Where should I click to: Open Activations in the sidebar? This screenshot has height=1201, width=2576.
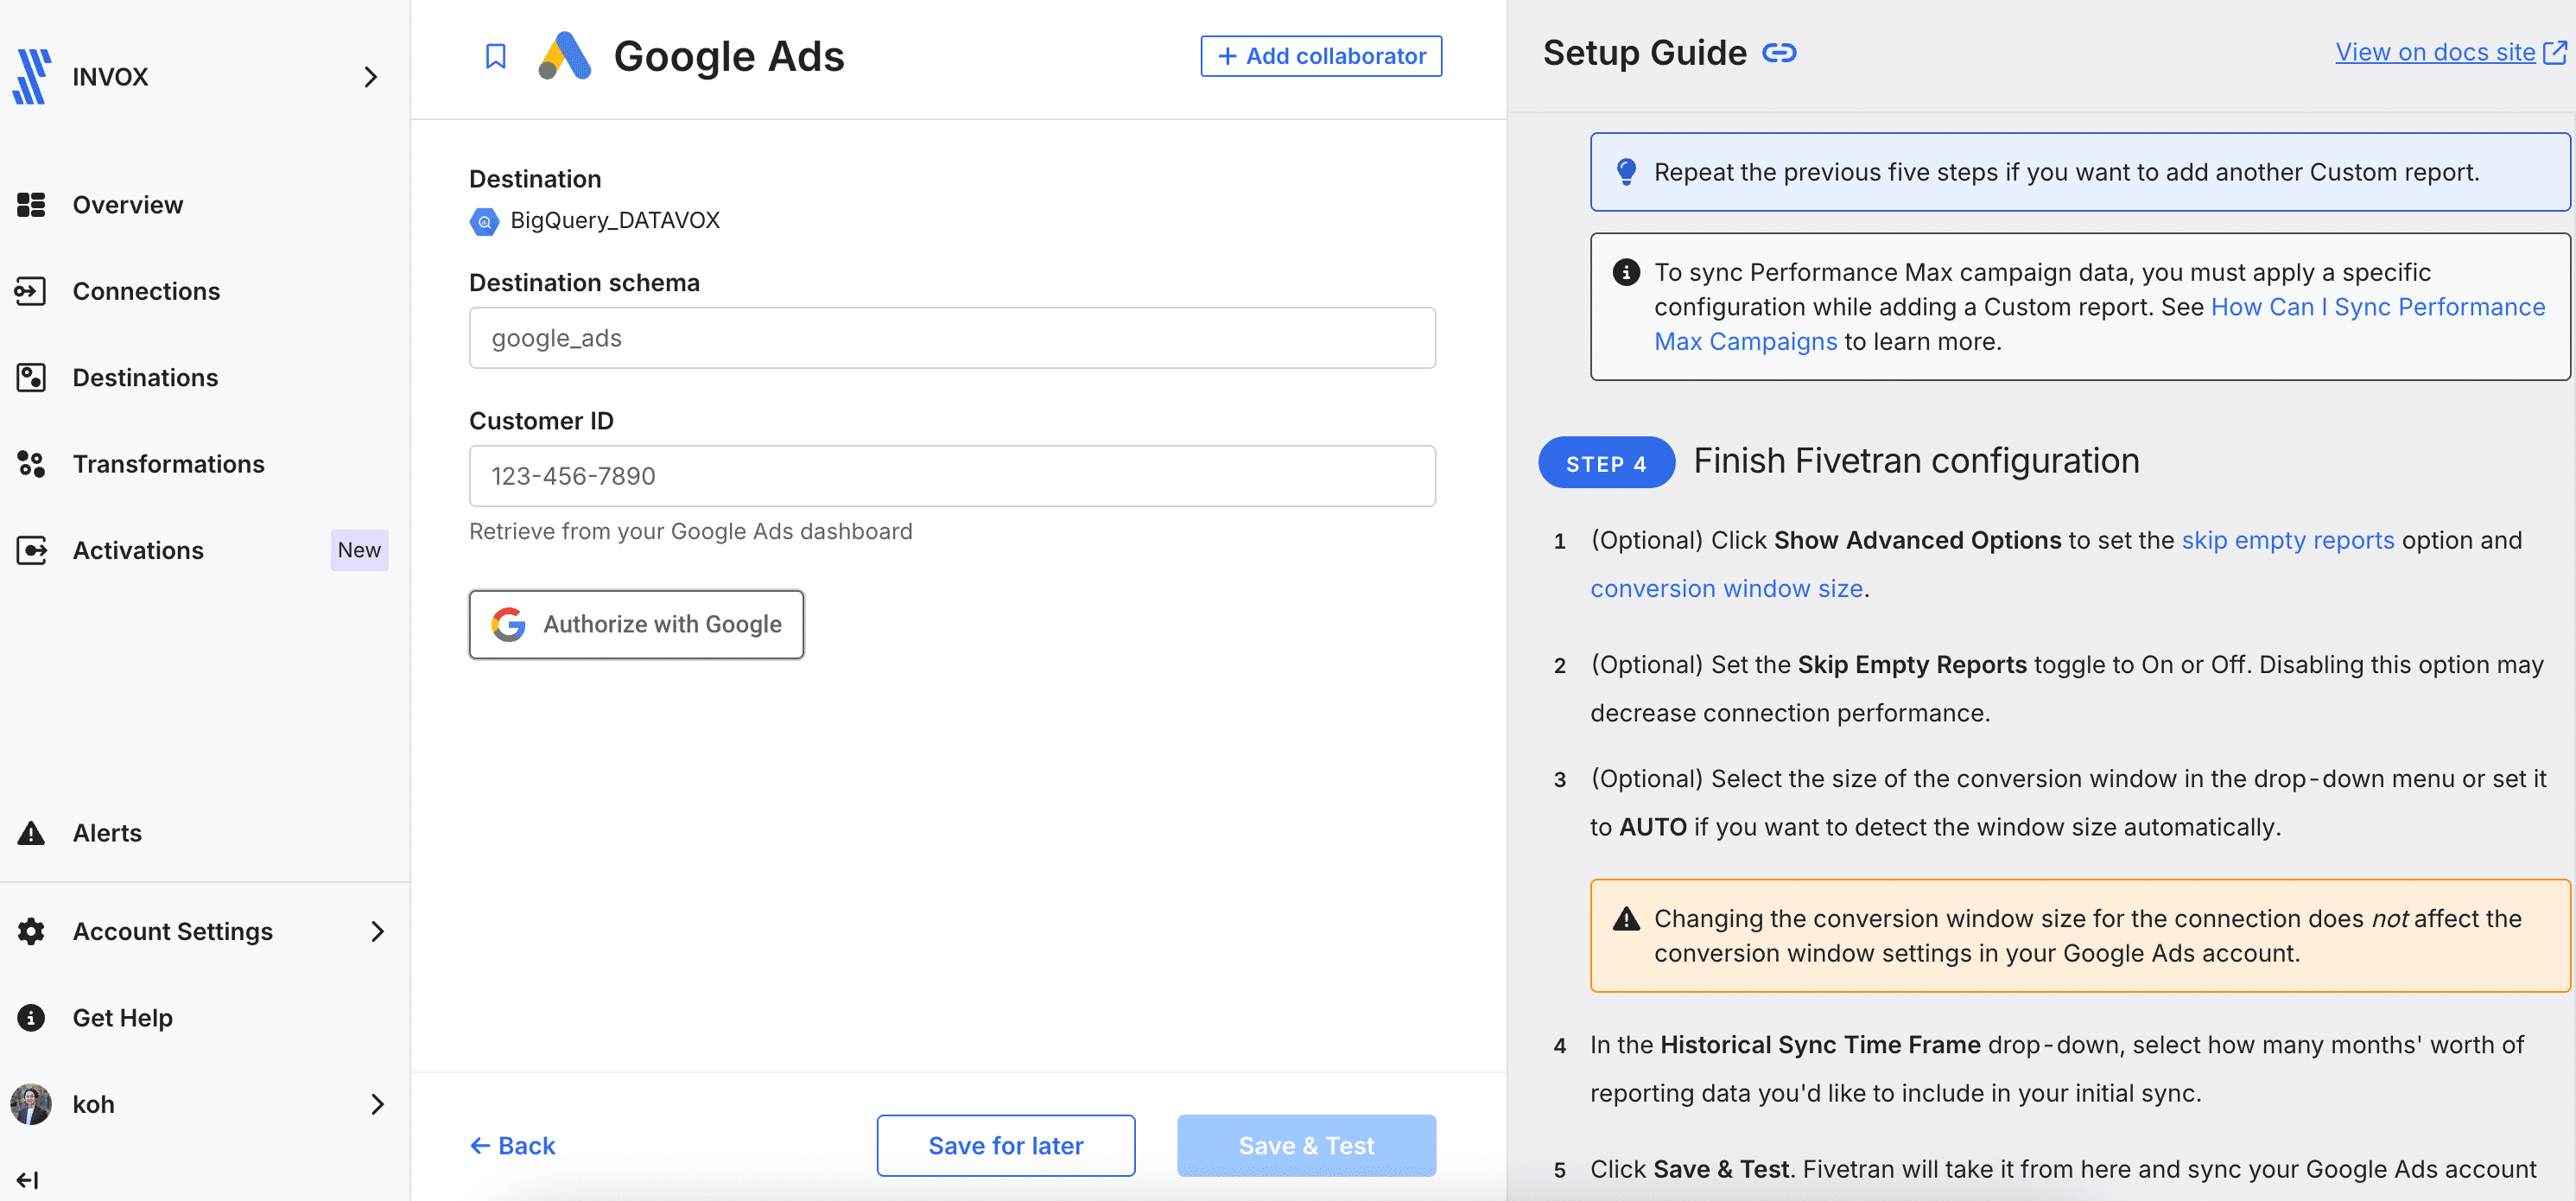pos(138,550)
